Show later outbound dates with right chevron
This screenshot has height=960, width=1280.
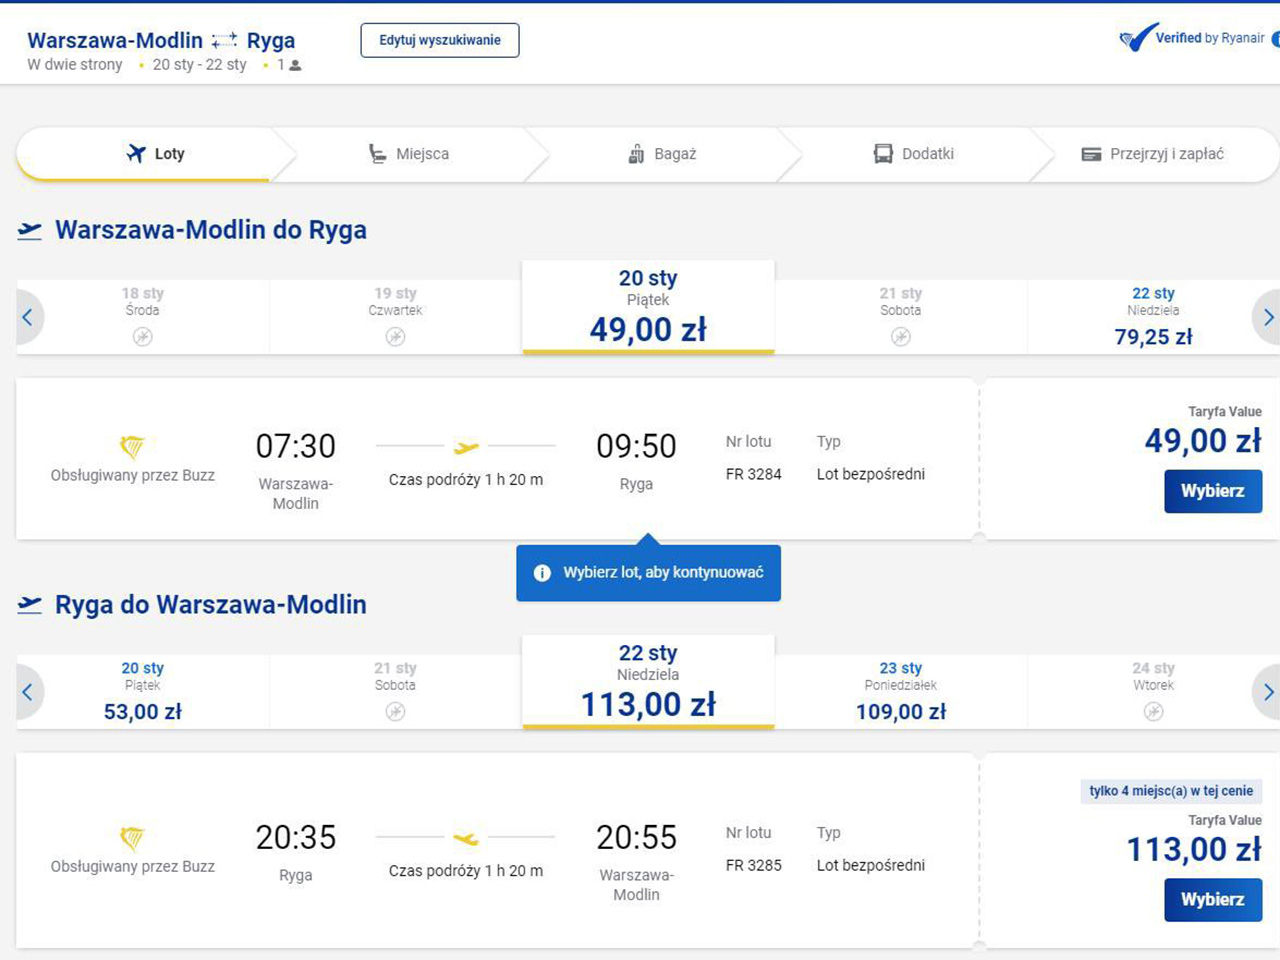coord(1267,317)
